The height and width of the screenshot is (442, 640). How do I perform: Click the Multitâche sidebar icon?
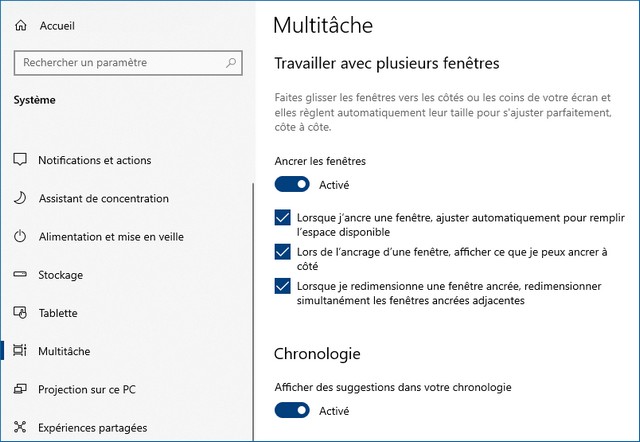20,351
